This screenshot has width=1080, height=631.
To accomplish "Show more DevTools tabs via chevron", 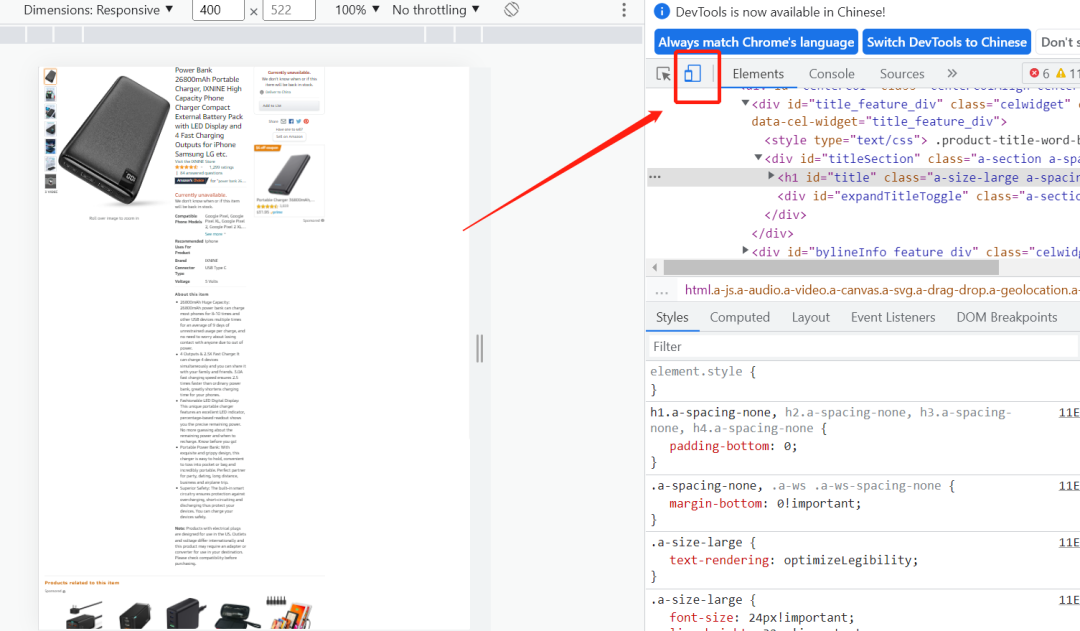I will [x=952, y=73].
